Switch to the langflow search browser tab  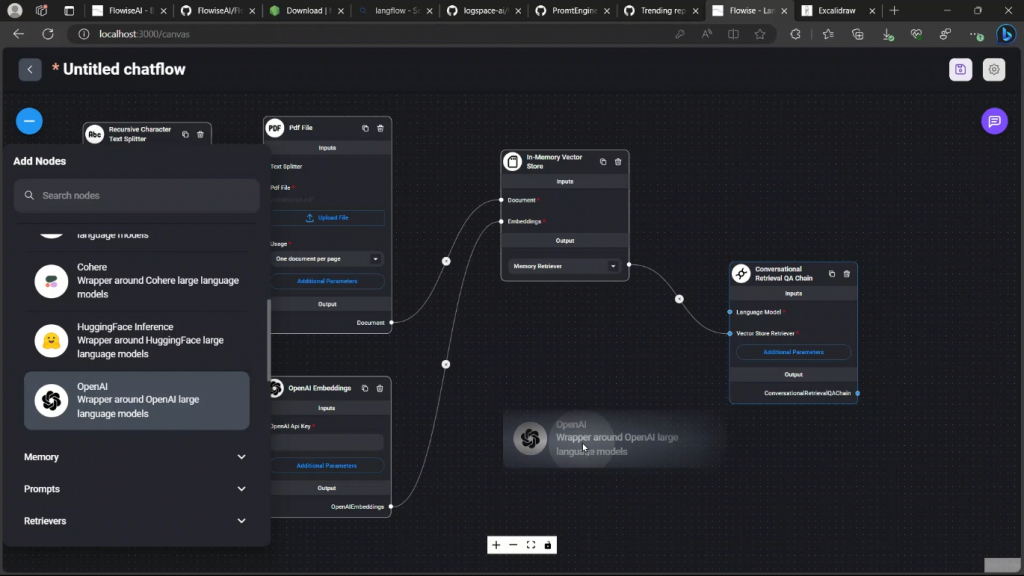[x=396, y=10]
